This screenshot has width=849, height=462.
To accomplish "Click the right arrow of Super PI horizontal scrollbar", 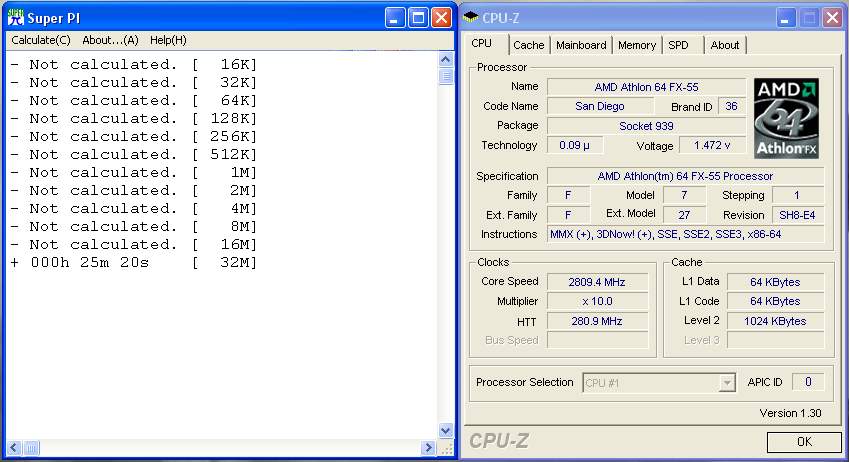I will coord(428,448).
